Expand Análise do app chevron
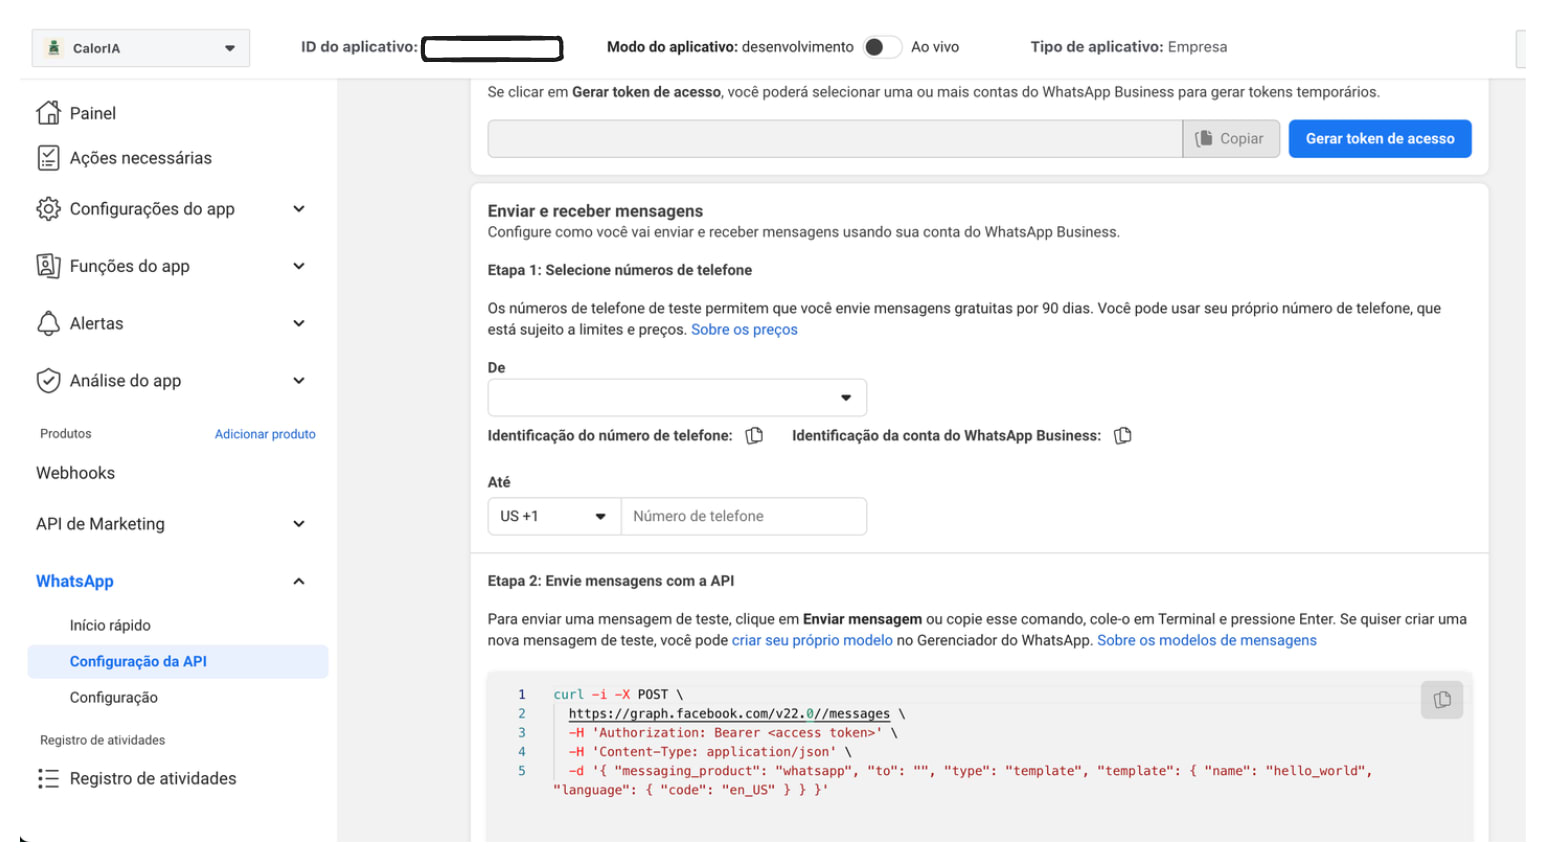 point(299,381)
